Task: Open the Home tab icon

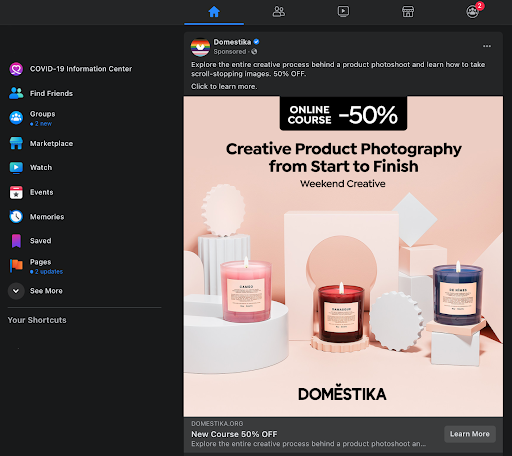Action: coord(214,12)
